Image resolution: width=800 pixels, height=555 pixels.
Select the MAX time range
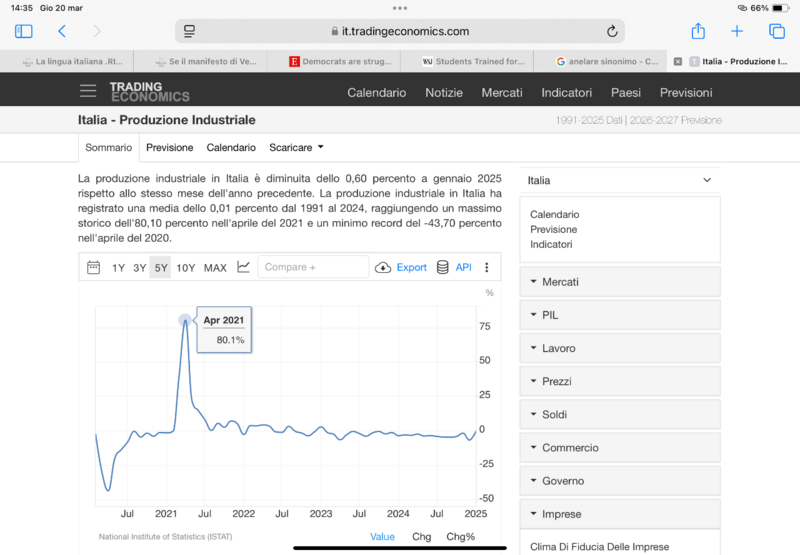tap(215, 267)
